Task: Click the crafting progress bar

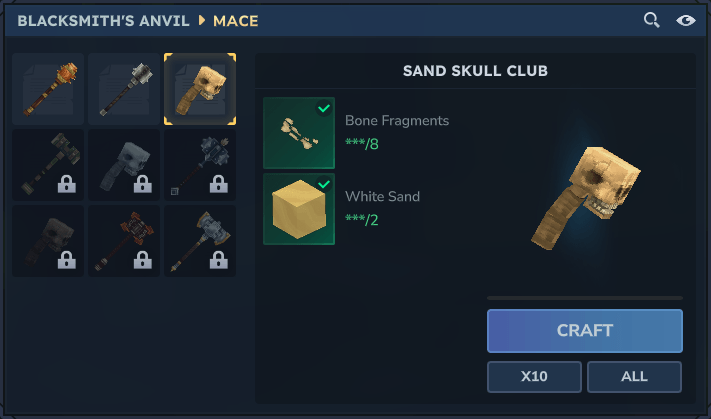Action: [x=584, y=298]
